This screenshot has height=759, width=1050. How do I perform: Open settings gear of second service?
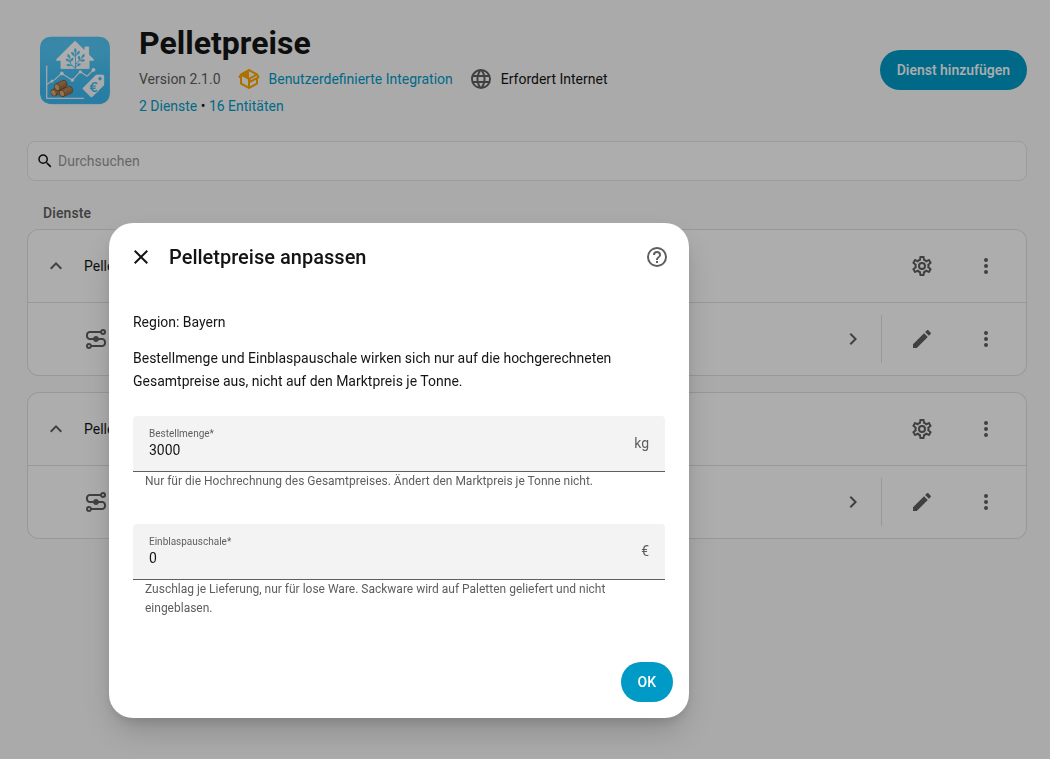pyautogui.click(x=921, y=429)
